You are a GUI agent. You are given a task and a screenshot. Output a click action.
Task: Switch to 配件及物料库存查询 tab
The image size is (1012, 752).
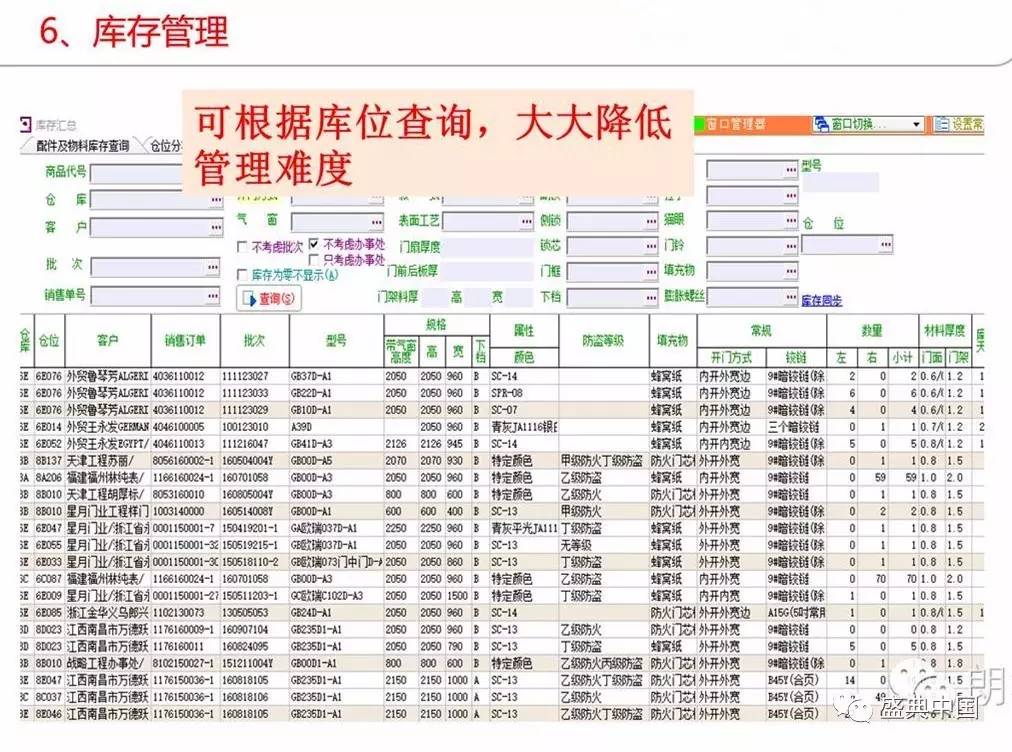click(82, 146)
